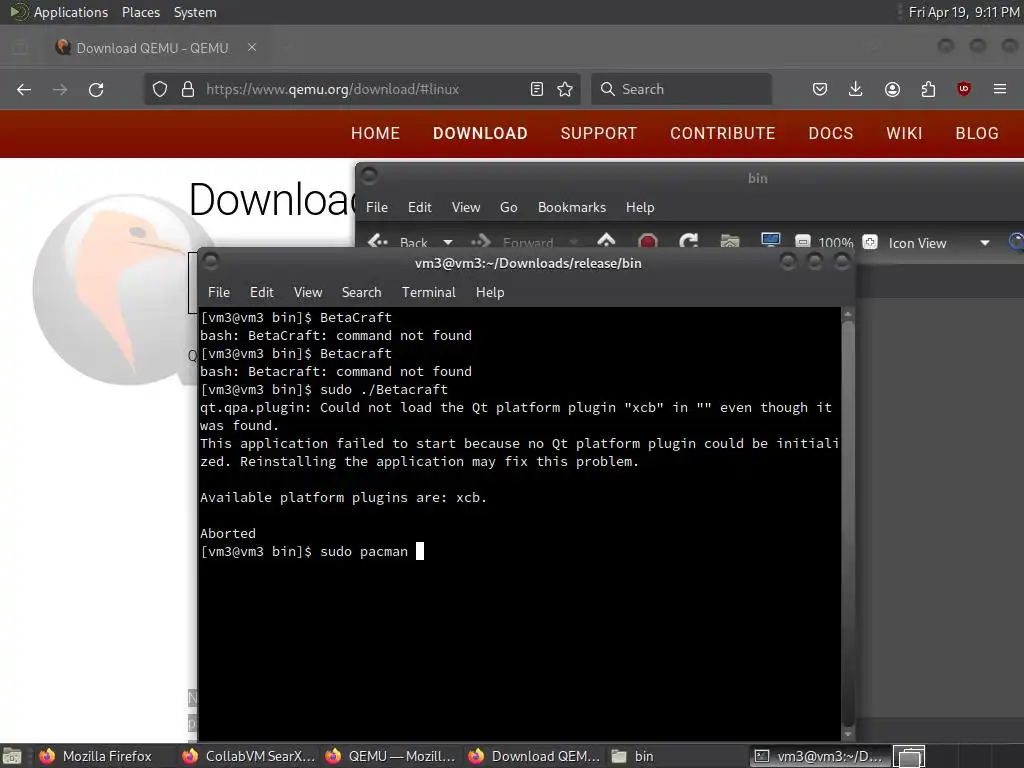Viewport: 1024px width, 768px height.
Task: Open Firefox downloads panel
Action: pos(856,89)
